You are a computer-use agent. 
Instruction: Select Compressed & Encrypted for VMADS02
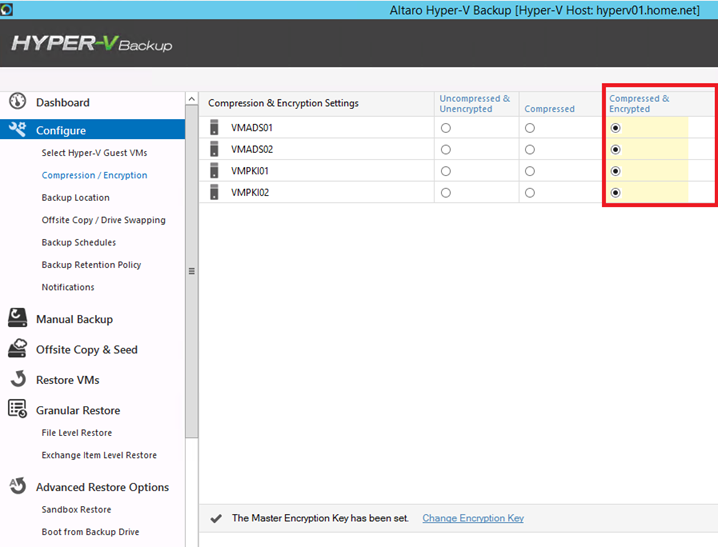615,150
